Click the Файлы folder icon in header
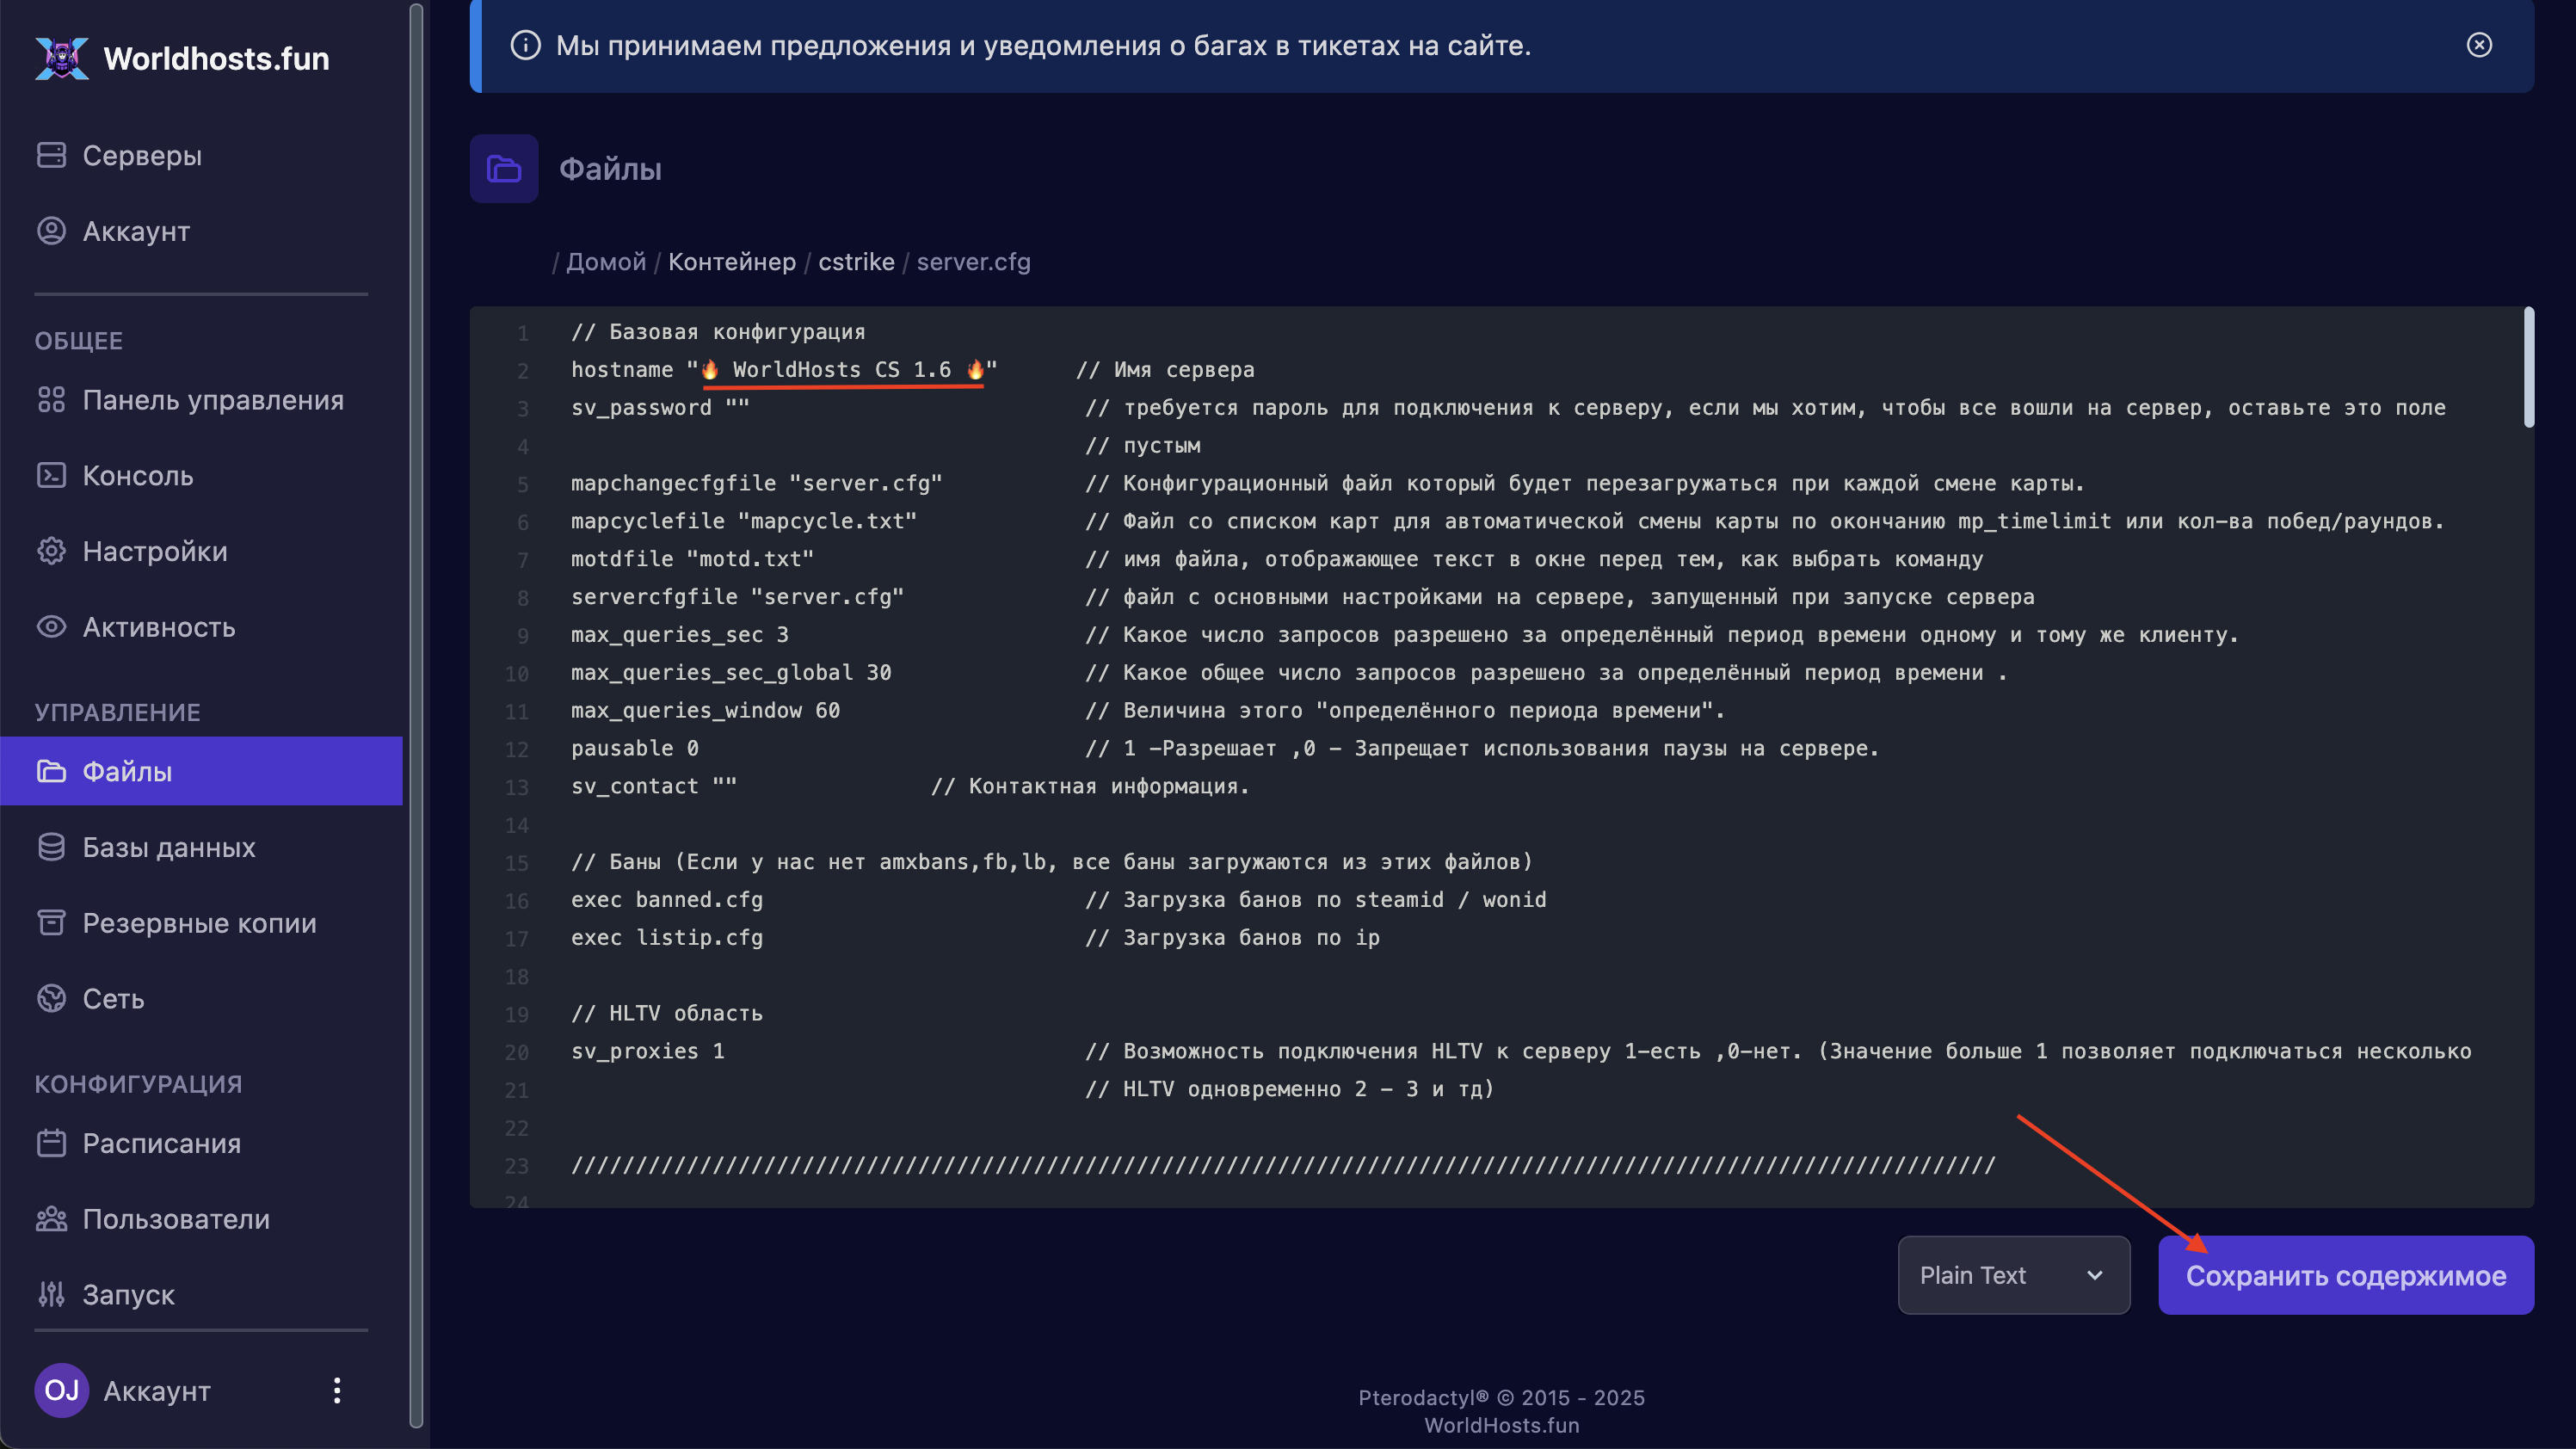The image size is (2576, 1449). pos(504,169)
